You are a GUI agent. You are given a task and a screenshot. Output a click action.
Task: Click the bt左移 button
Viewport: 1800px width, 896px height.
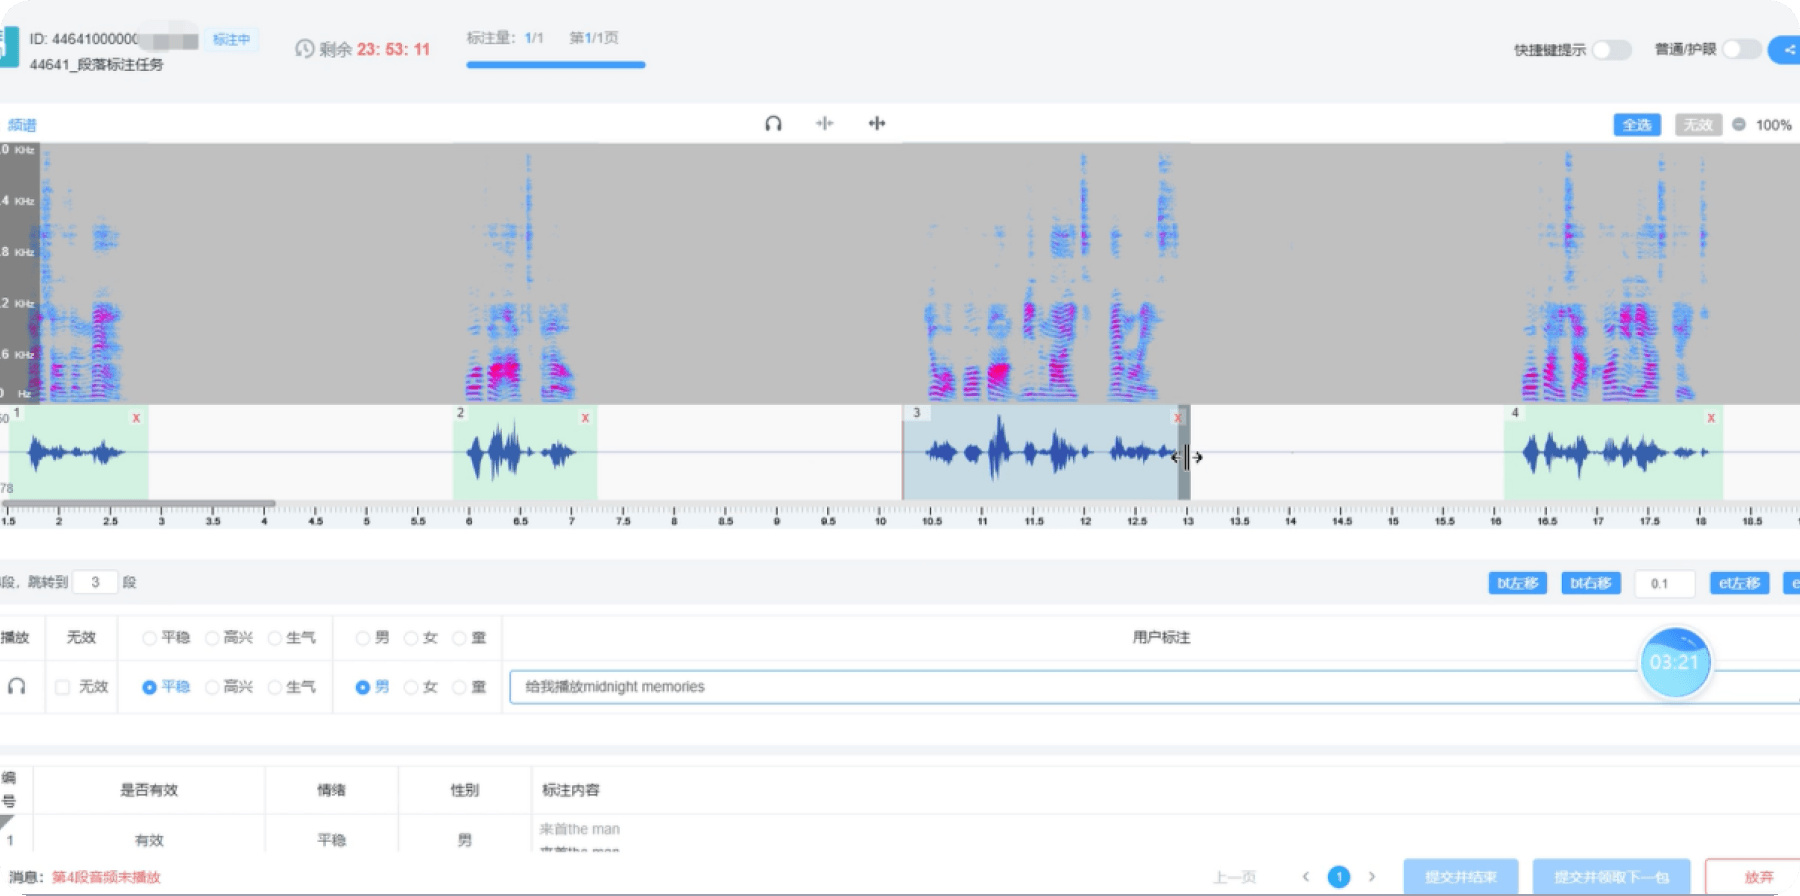1518,583
